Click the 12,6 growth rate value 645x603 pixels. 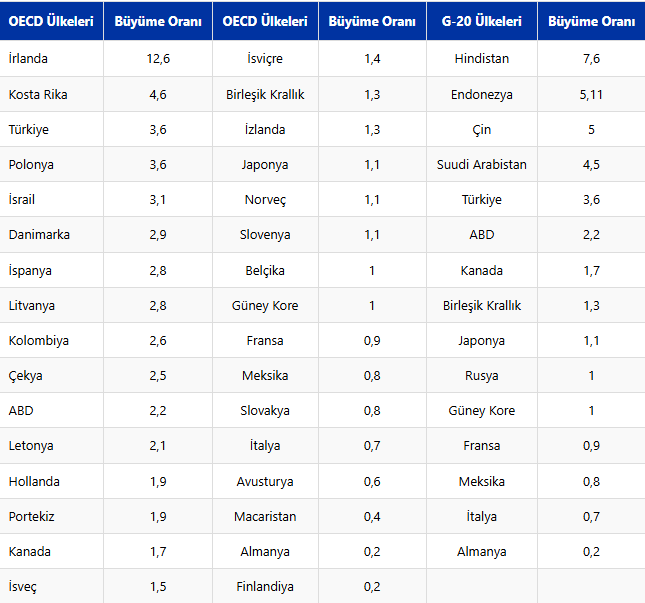[x=158, y=59]
